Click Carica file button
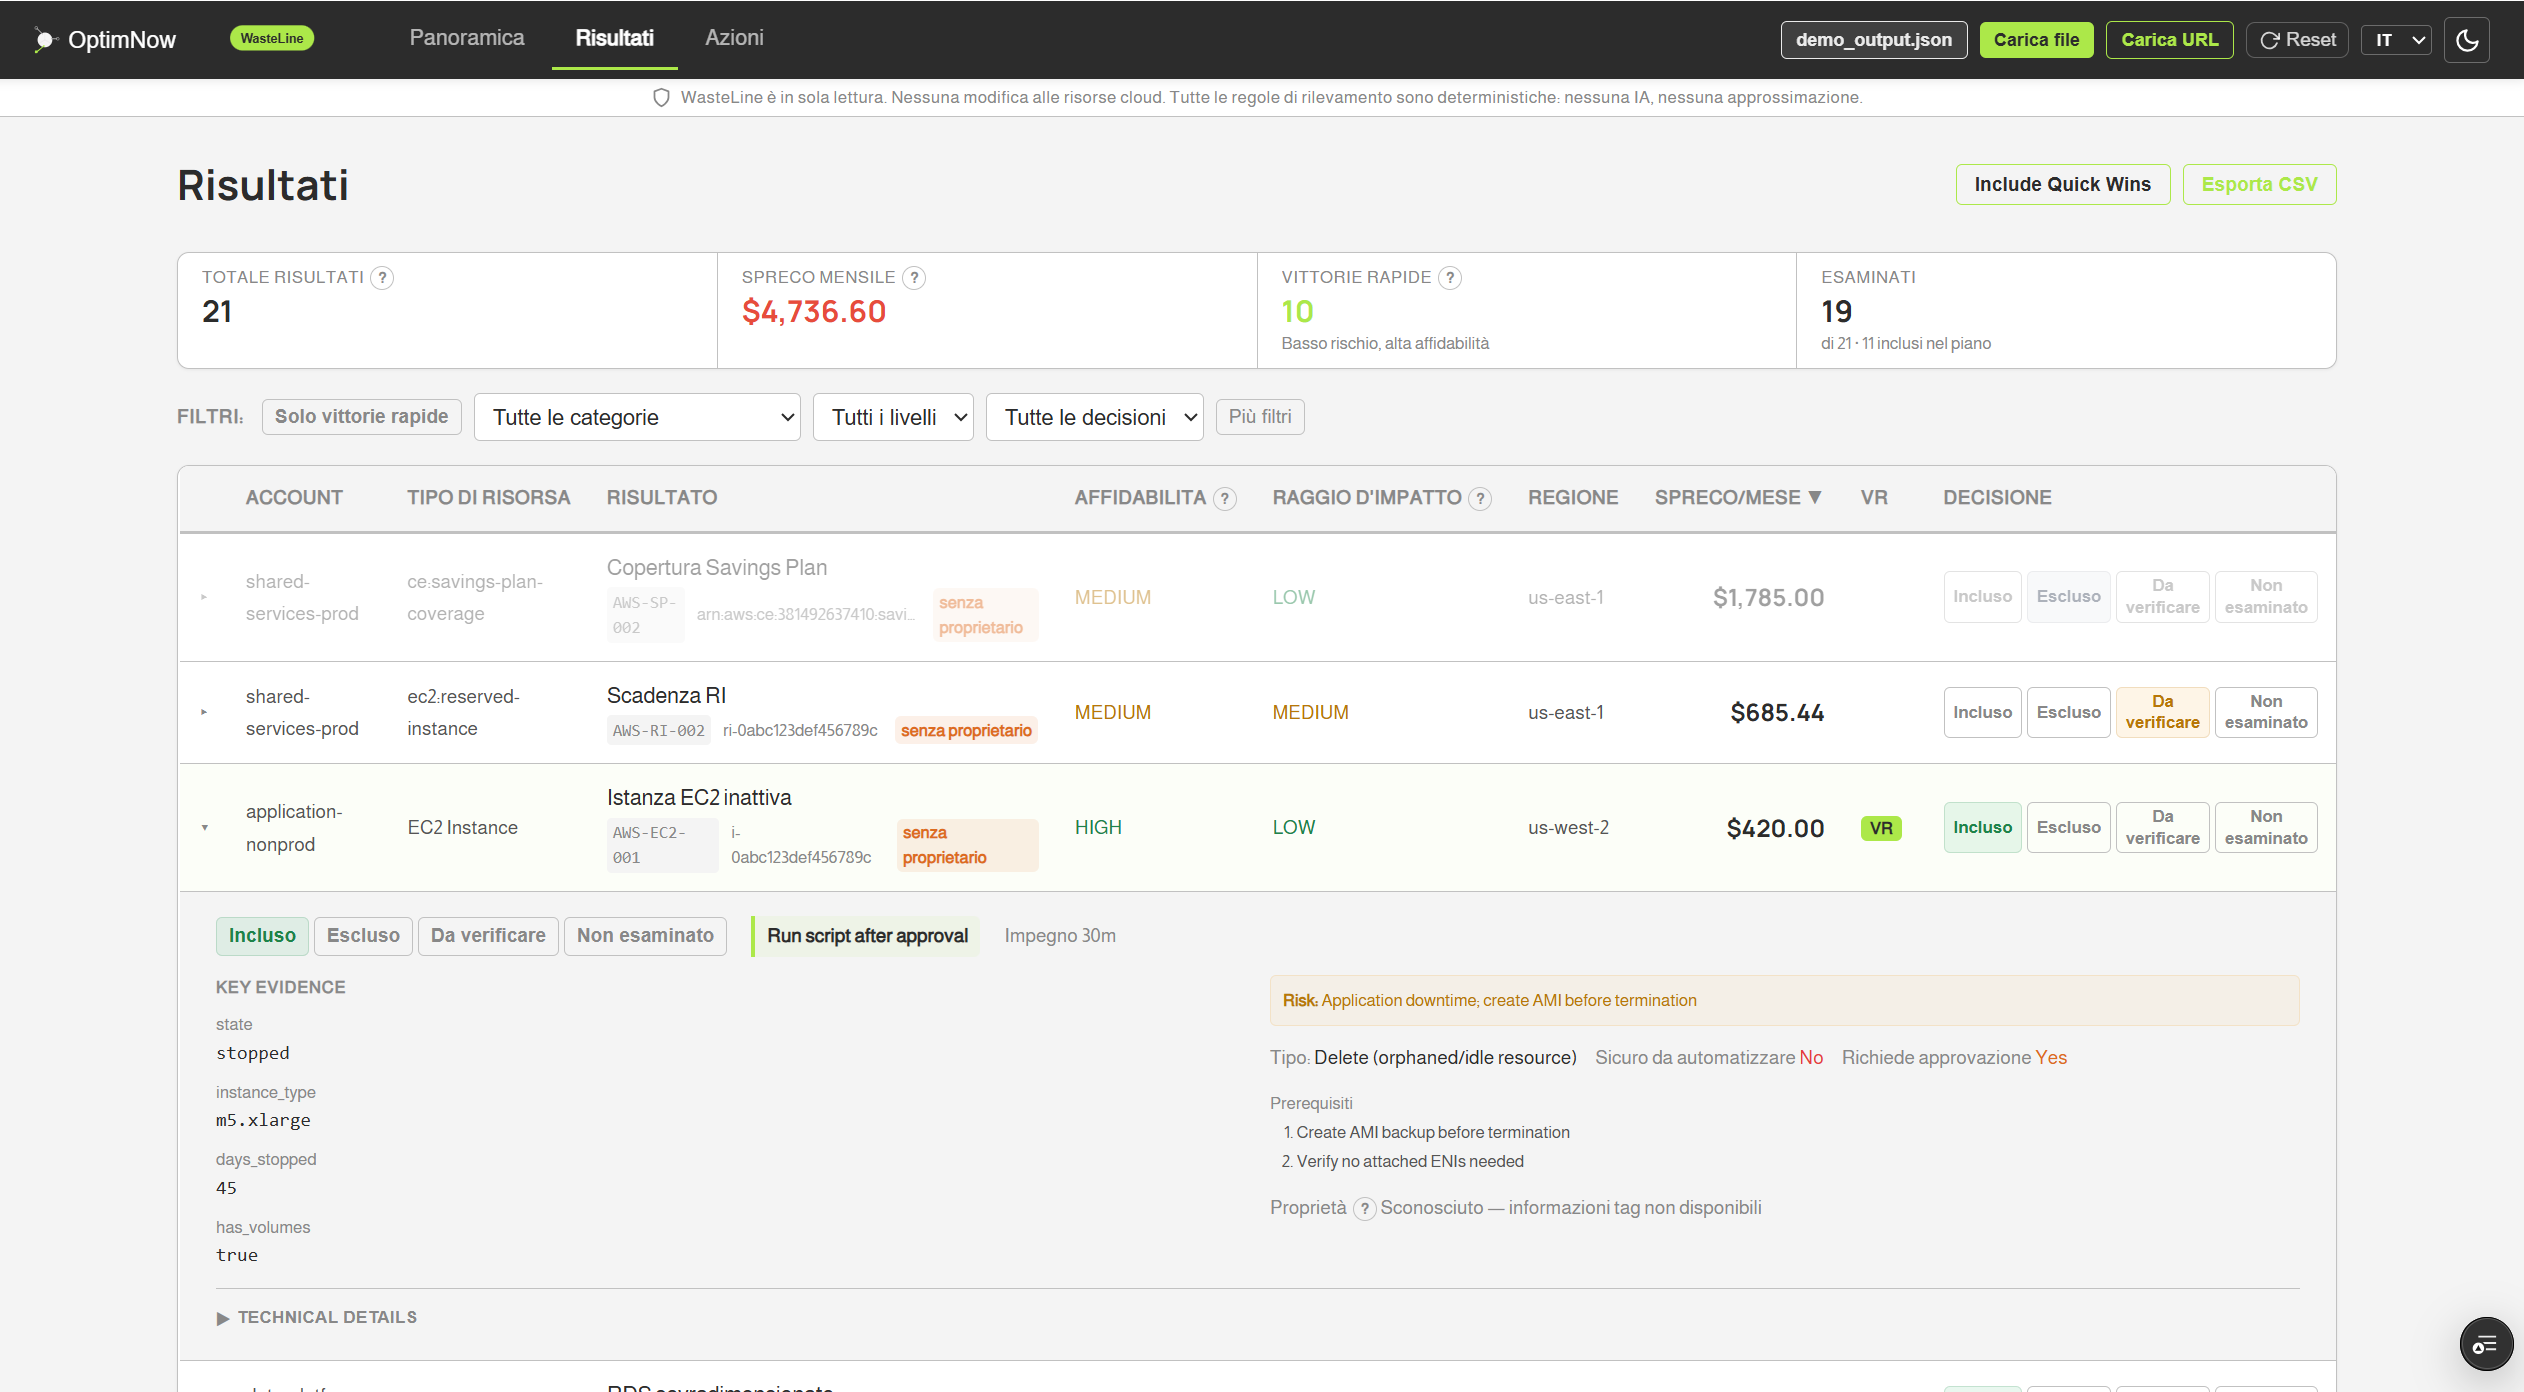The width and height of the screenshot is (2524, 1392). click(2035, 40)
